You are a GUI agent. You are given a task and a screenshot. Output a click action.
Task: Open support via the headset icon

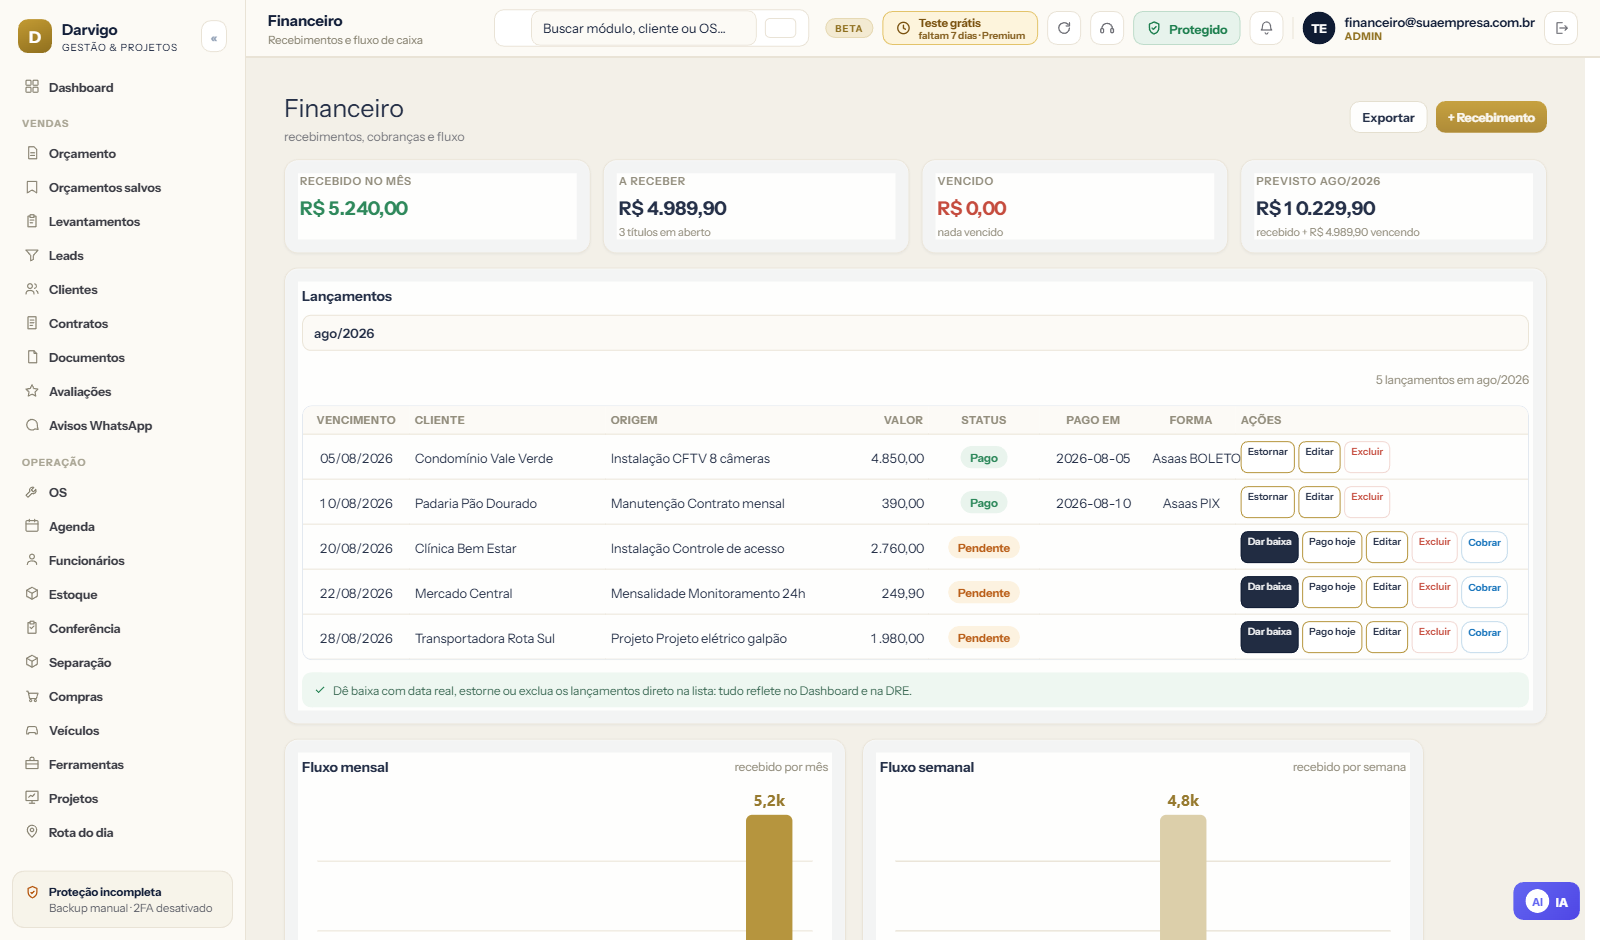(x=1107, y=28)
